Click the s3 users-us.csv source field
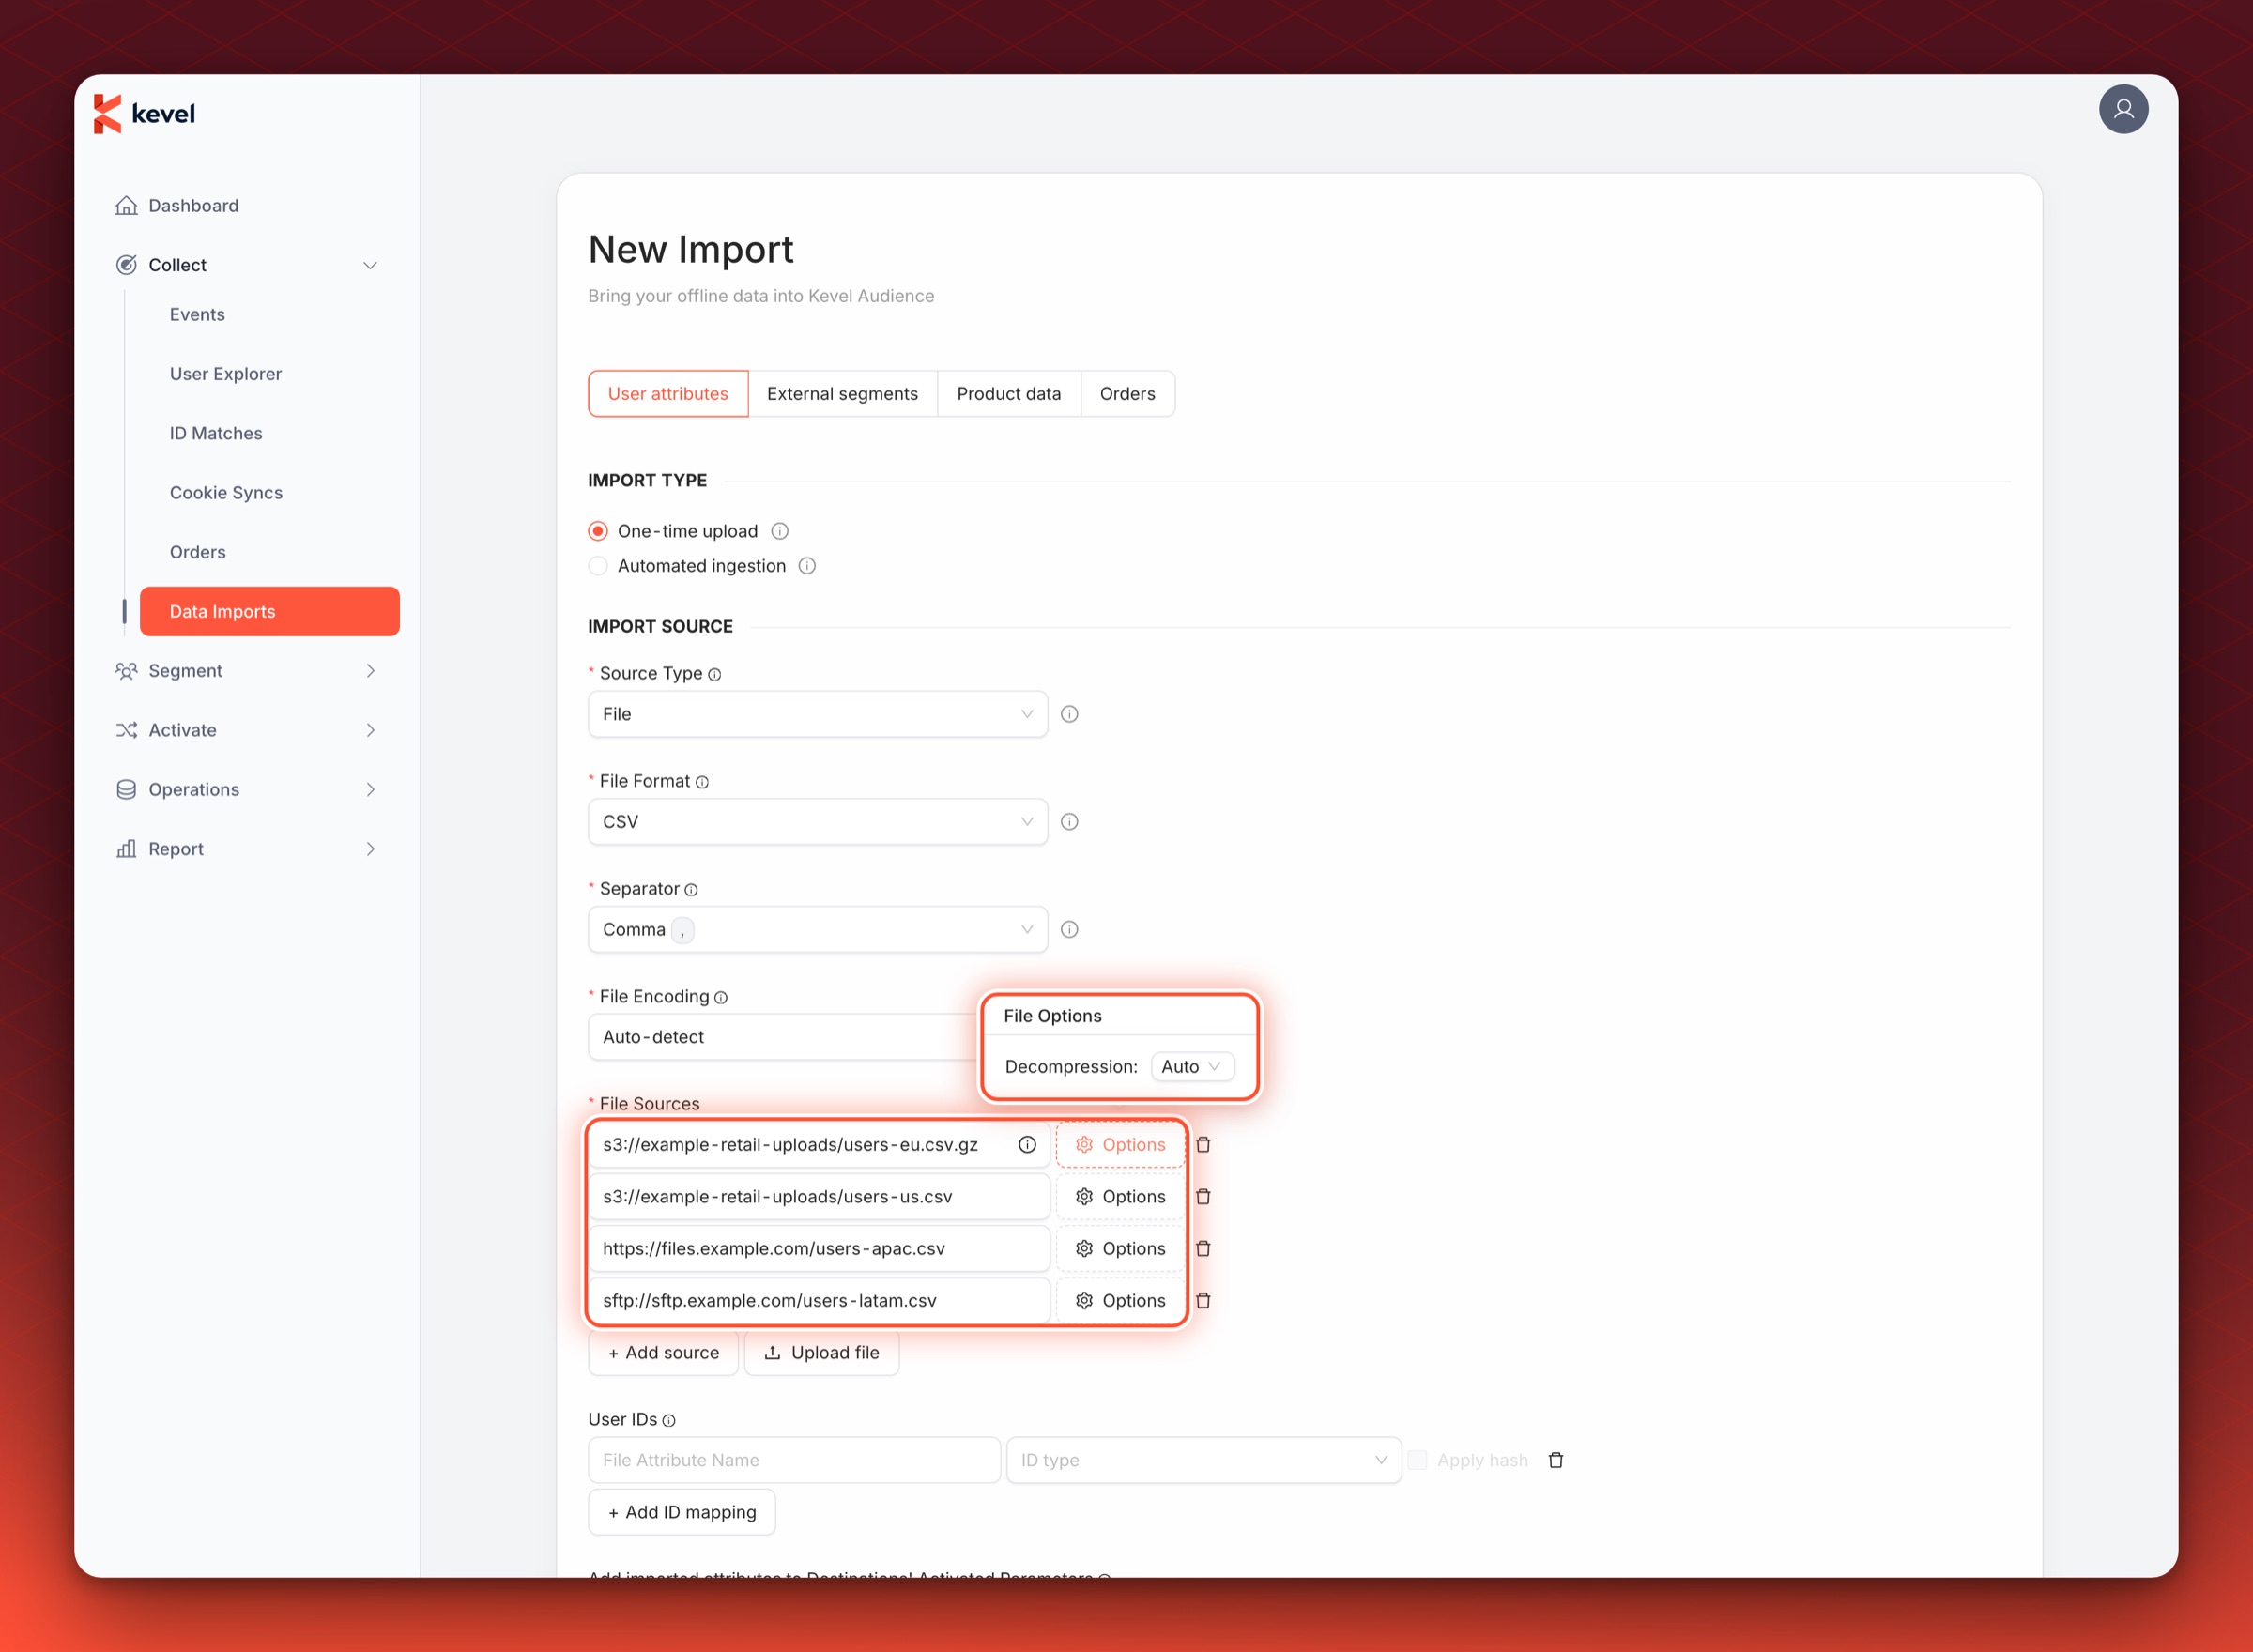Screen dimensions: 2253x1652 coord(819,1197)
